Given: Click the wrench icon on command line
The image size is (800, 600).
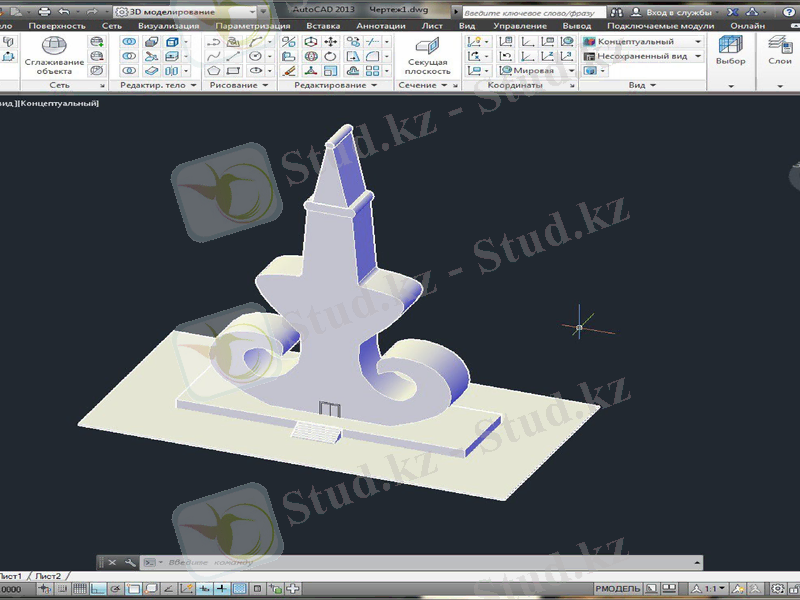Looking at the screenshot, I should 130,563.
